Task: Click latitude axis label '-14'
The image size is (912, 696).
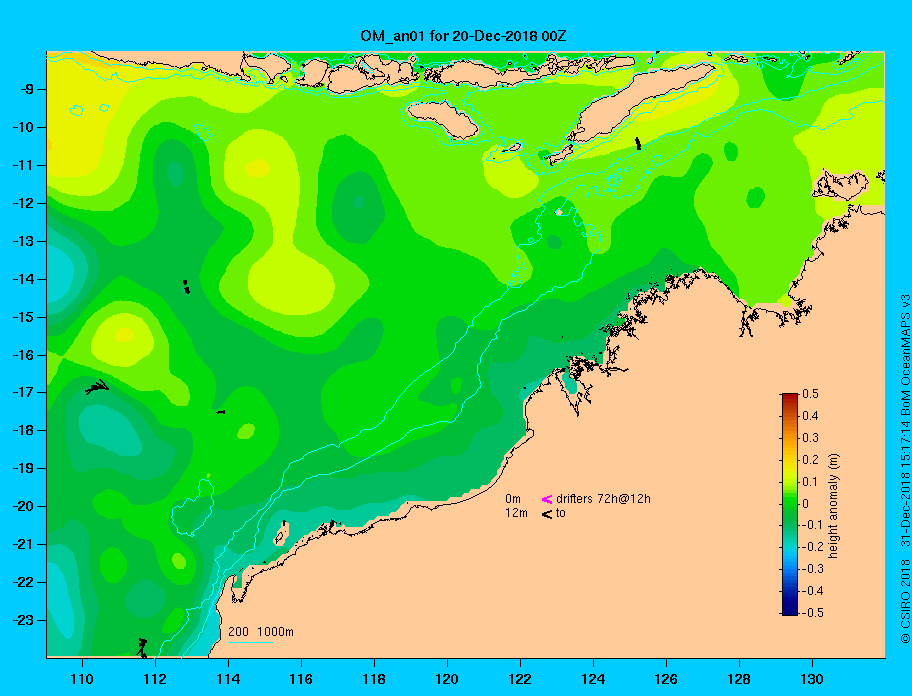Action: click(23, 279)
